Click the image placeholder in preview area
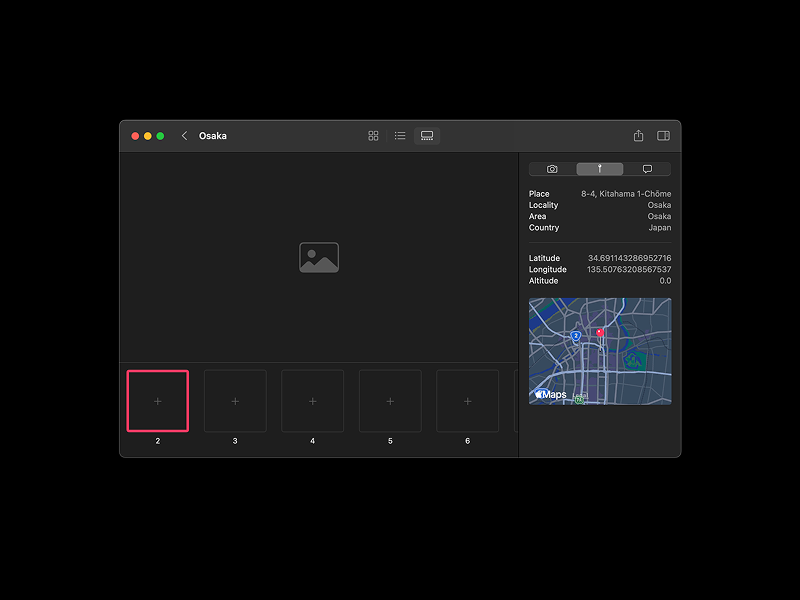 pos(319,257)
